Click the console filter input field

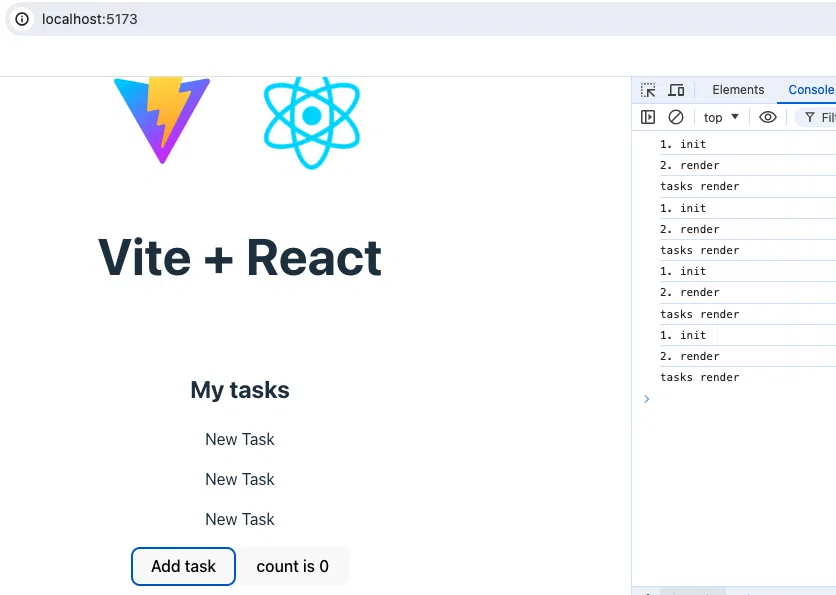click(816, 117)
